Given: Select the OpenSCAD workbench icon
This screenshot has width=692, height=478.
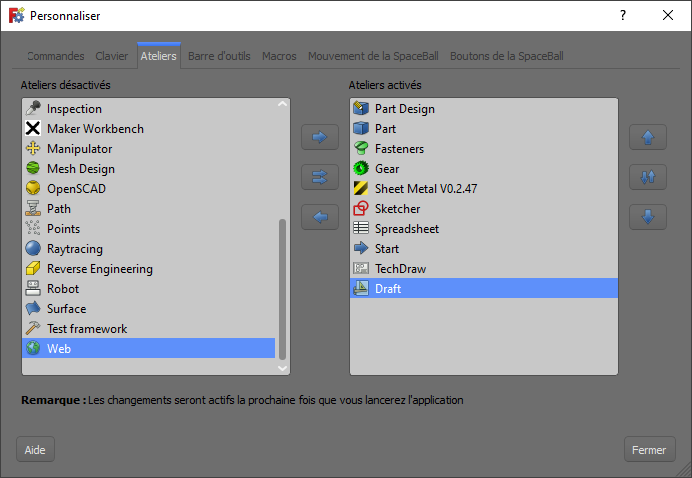Looking at the screenshot, I should coord(33,188).
